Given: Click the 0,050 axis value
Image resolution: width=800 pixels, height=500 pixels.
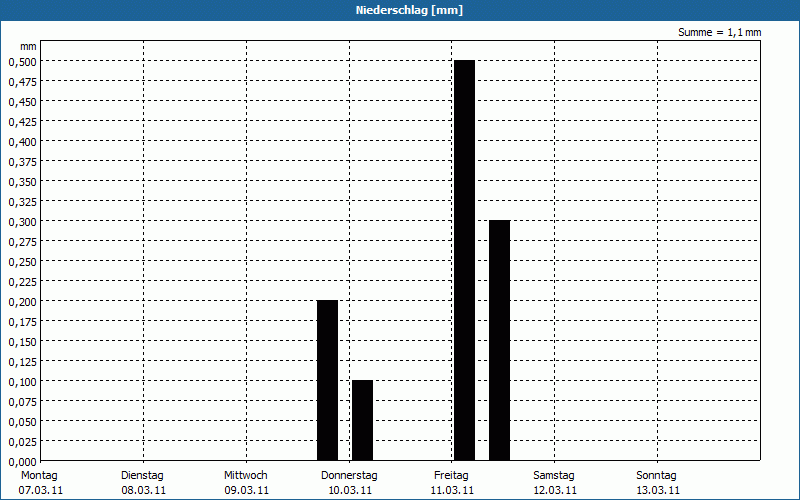Looking at the screenshot, I should (23, 422).
